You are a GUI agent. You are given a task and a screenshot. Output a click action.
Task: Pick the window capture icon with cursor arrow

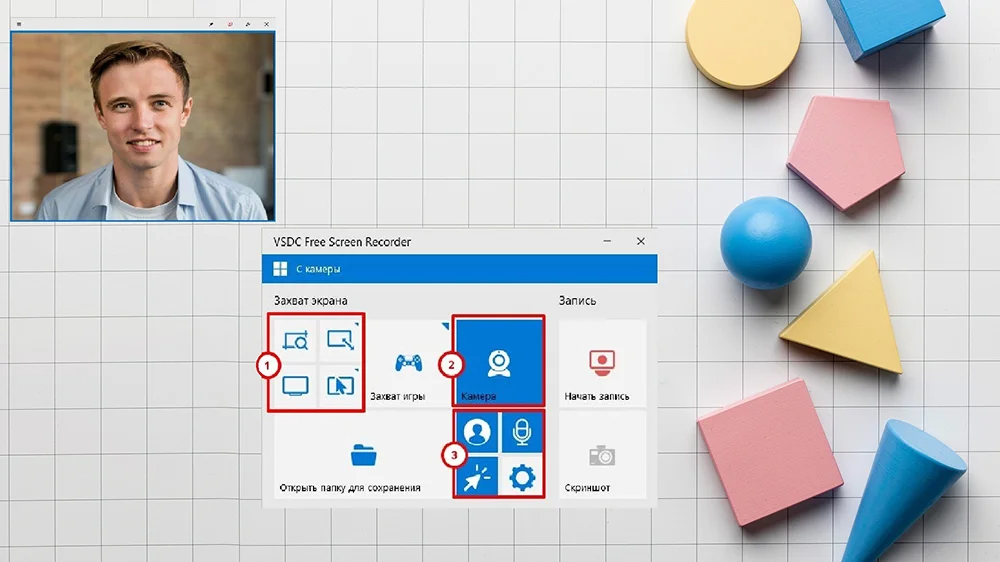(340, 385)
